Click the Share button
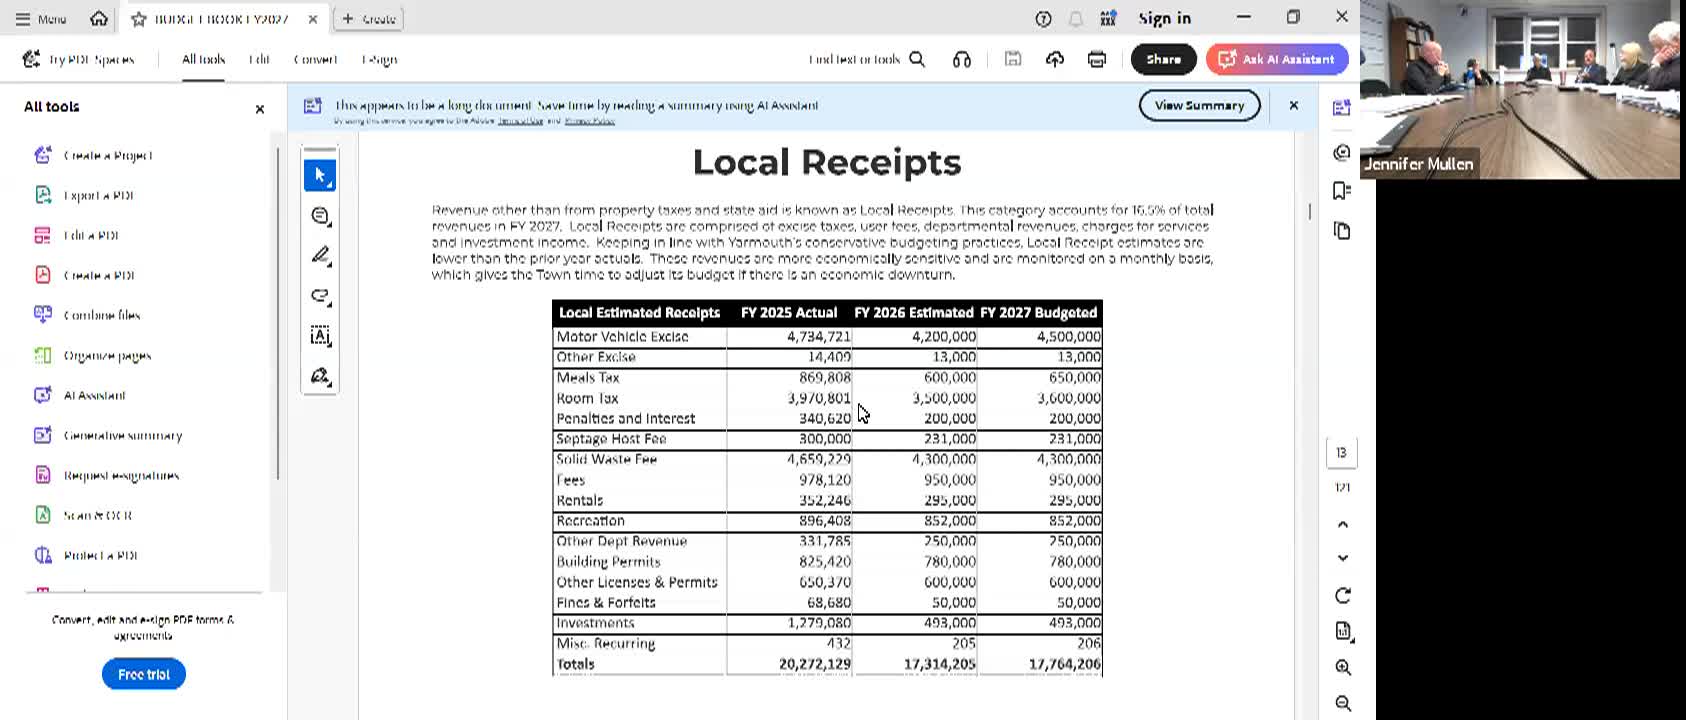This screenshot has width=1686, height=720. [x=1163, y=59]
